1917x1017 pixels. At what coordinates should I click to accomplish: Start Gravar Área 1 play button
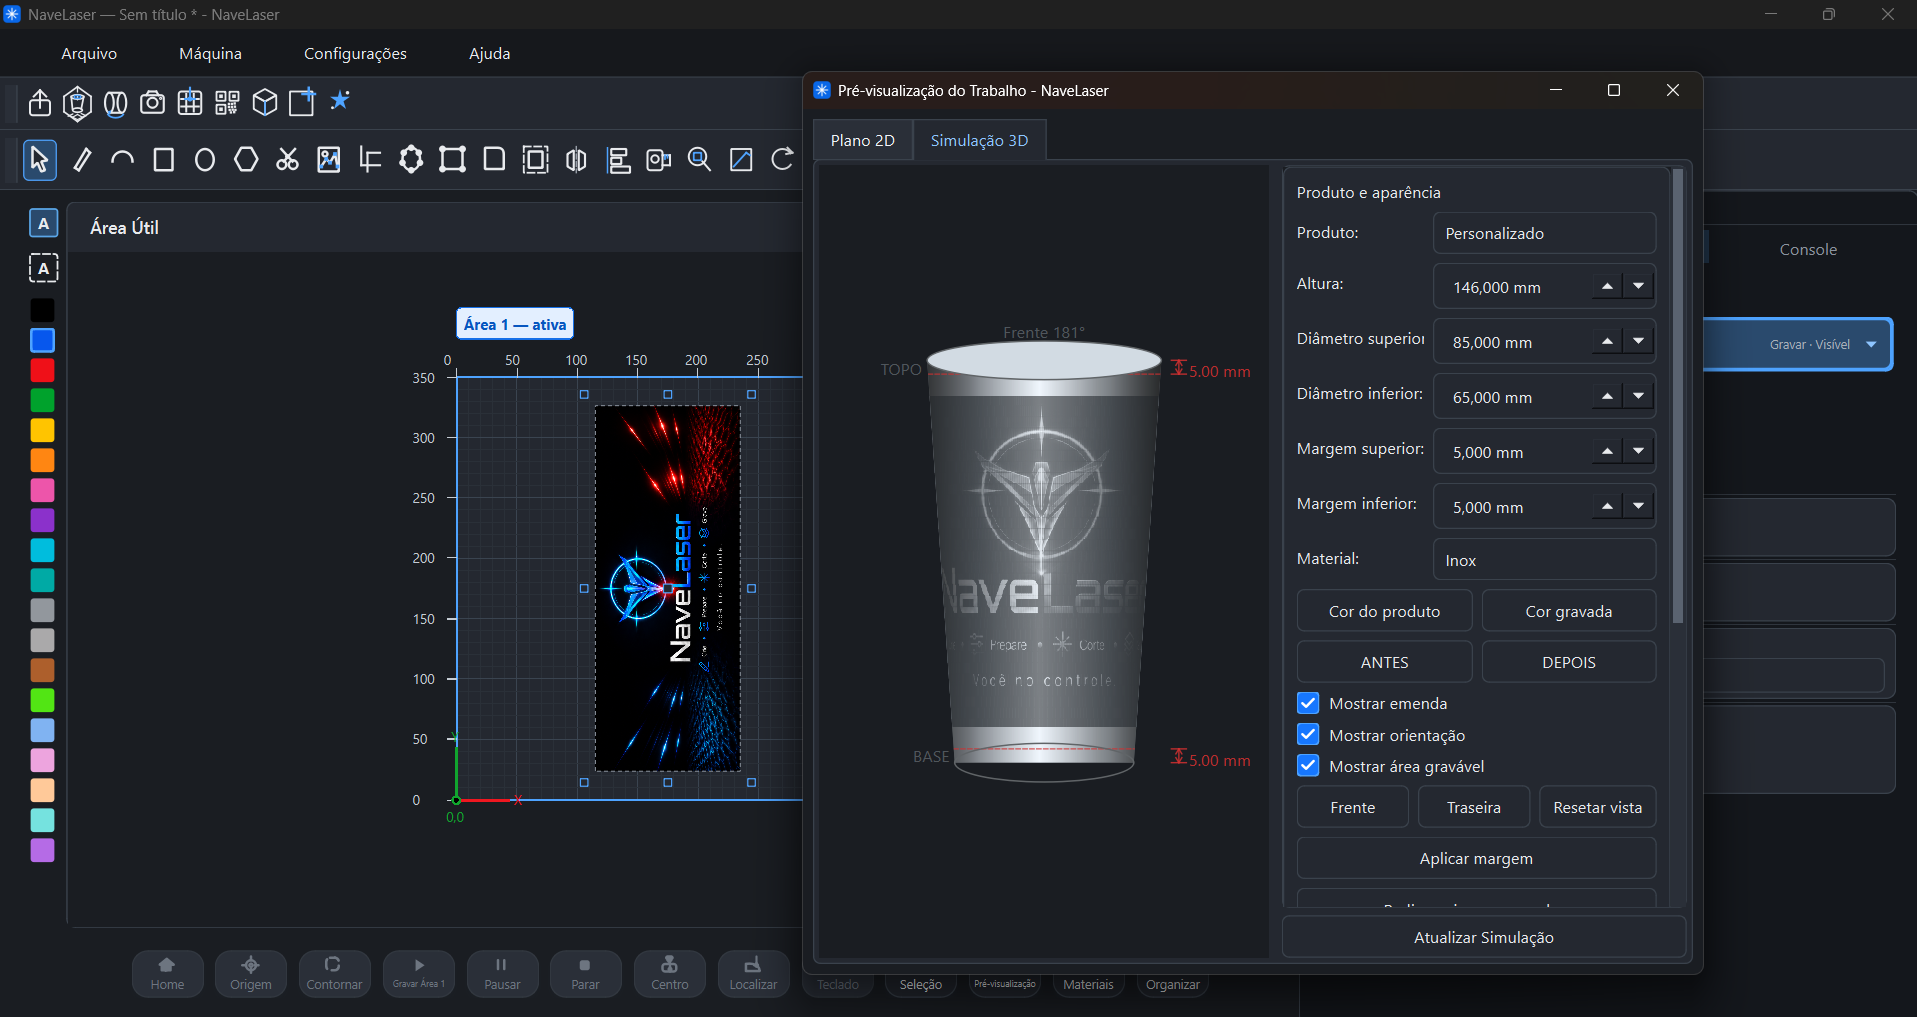(419, 974)
